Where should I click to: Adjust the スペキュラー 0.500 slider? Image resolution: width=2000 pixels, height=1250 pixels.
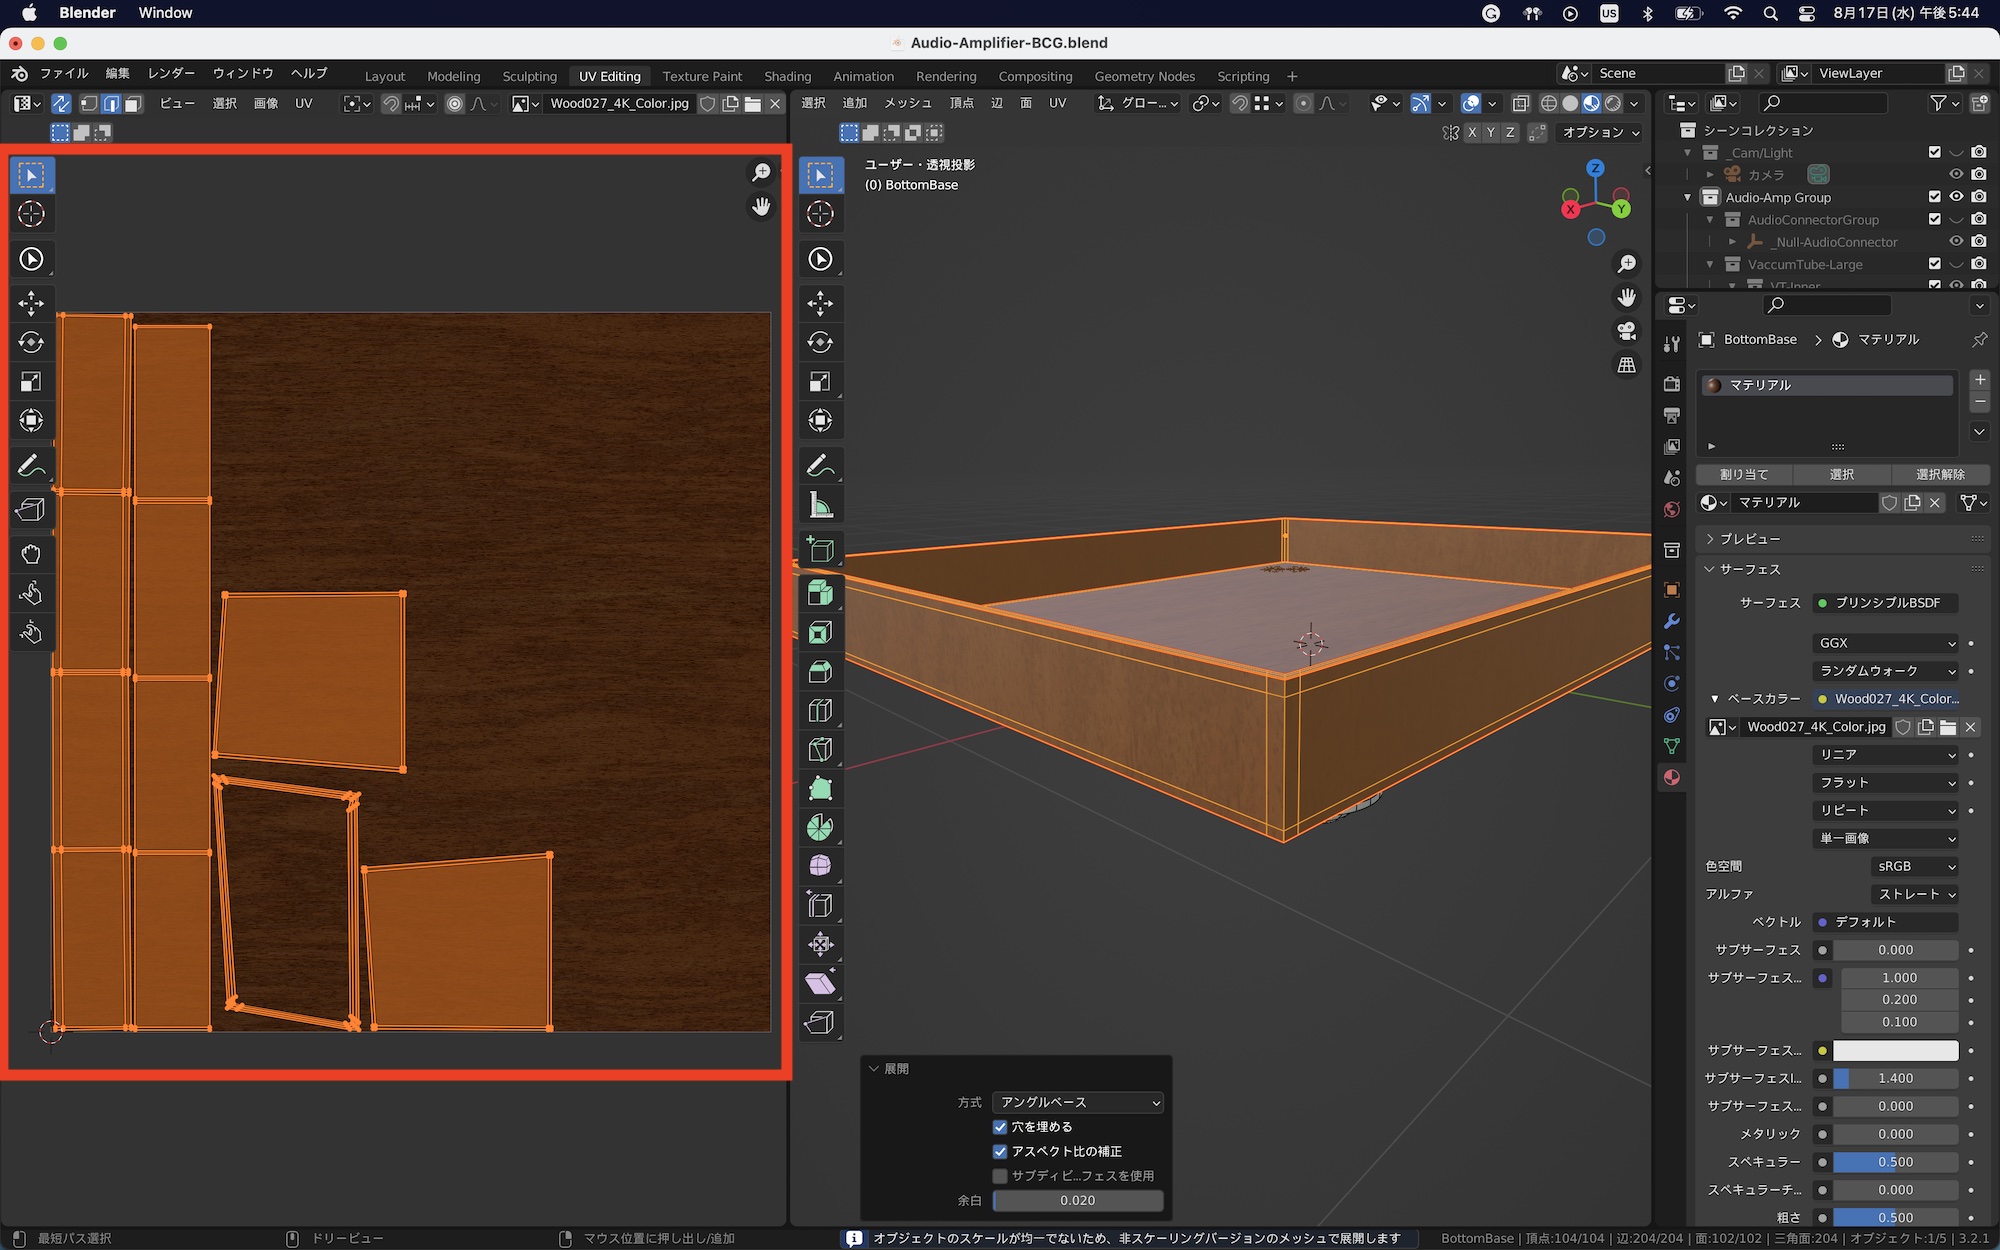click(x=1895, y=1162)
